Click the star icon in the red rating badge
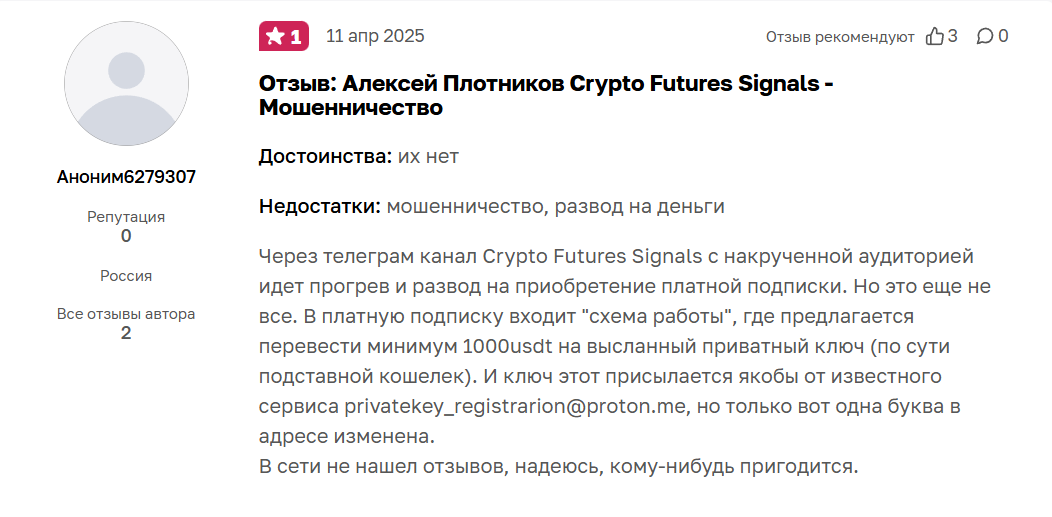The width and height of the screenshot is (1052, 517). point(275,37)
